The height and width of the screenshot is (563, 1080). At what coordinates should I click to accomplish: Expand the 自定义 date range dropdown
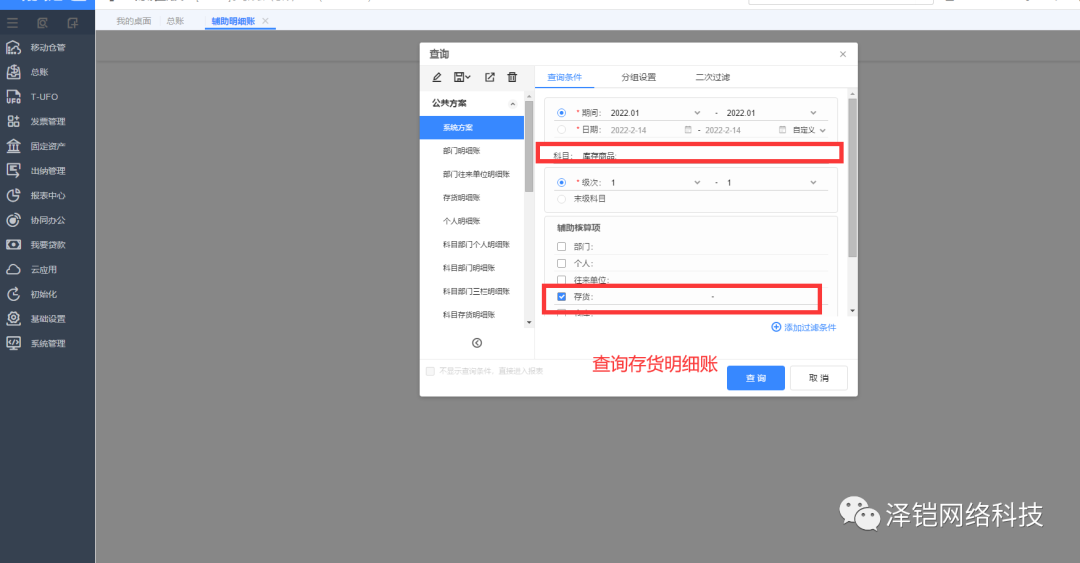tap(810, 130)
